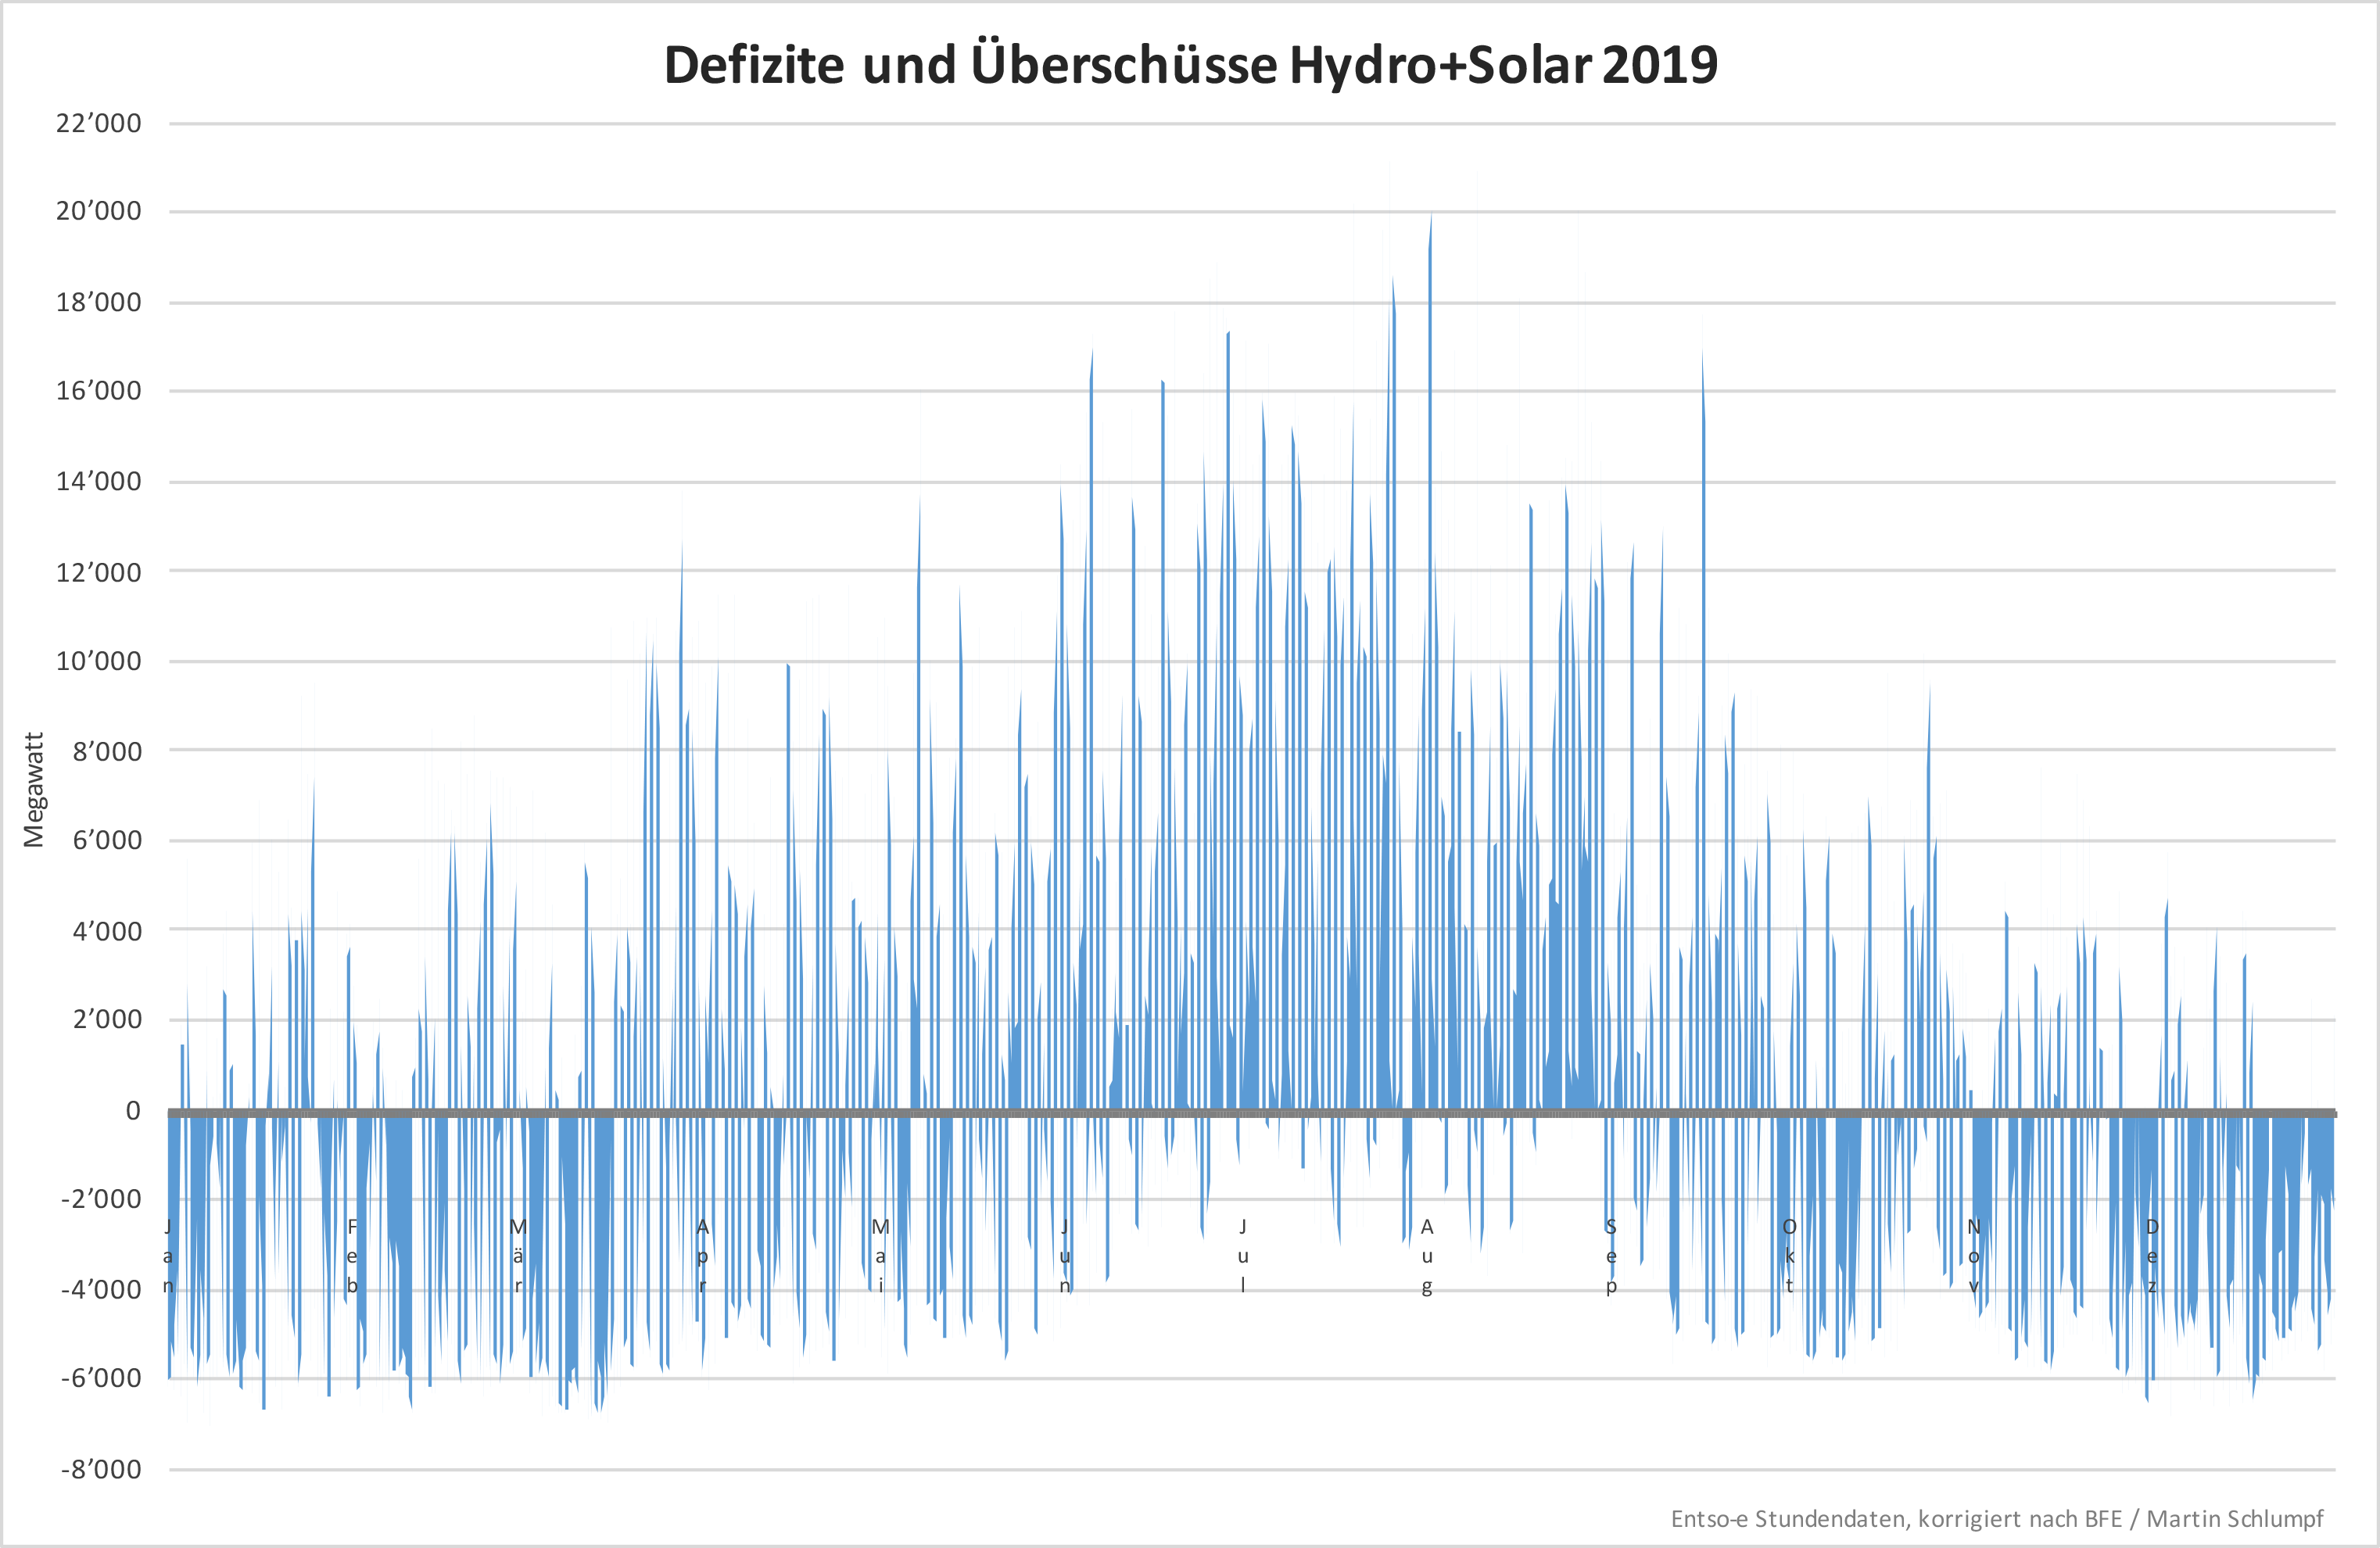This screenshot has height=1548, width=2380.
Task: Select the 'Apr' month label
Action: (x=702, y=1256)
